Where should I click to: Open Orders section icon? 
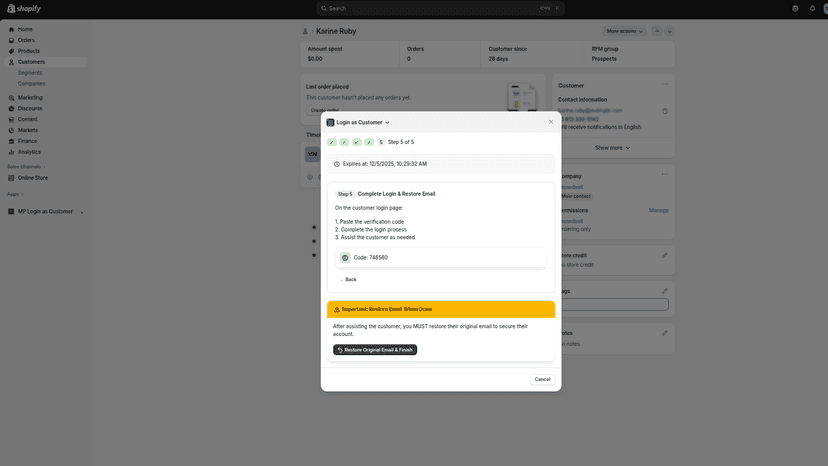[11, 40]
